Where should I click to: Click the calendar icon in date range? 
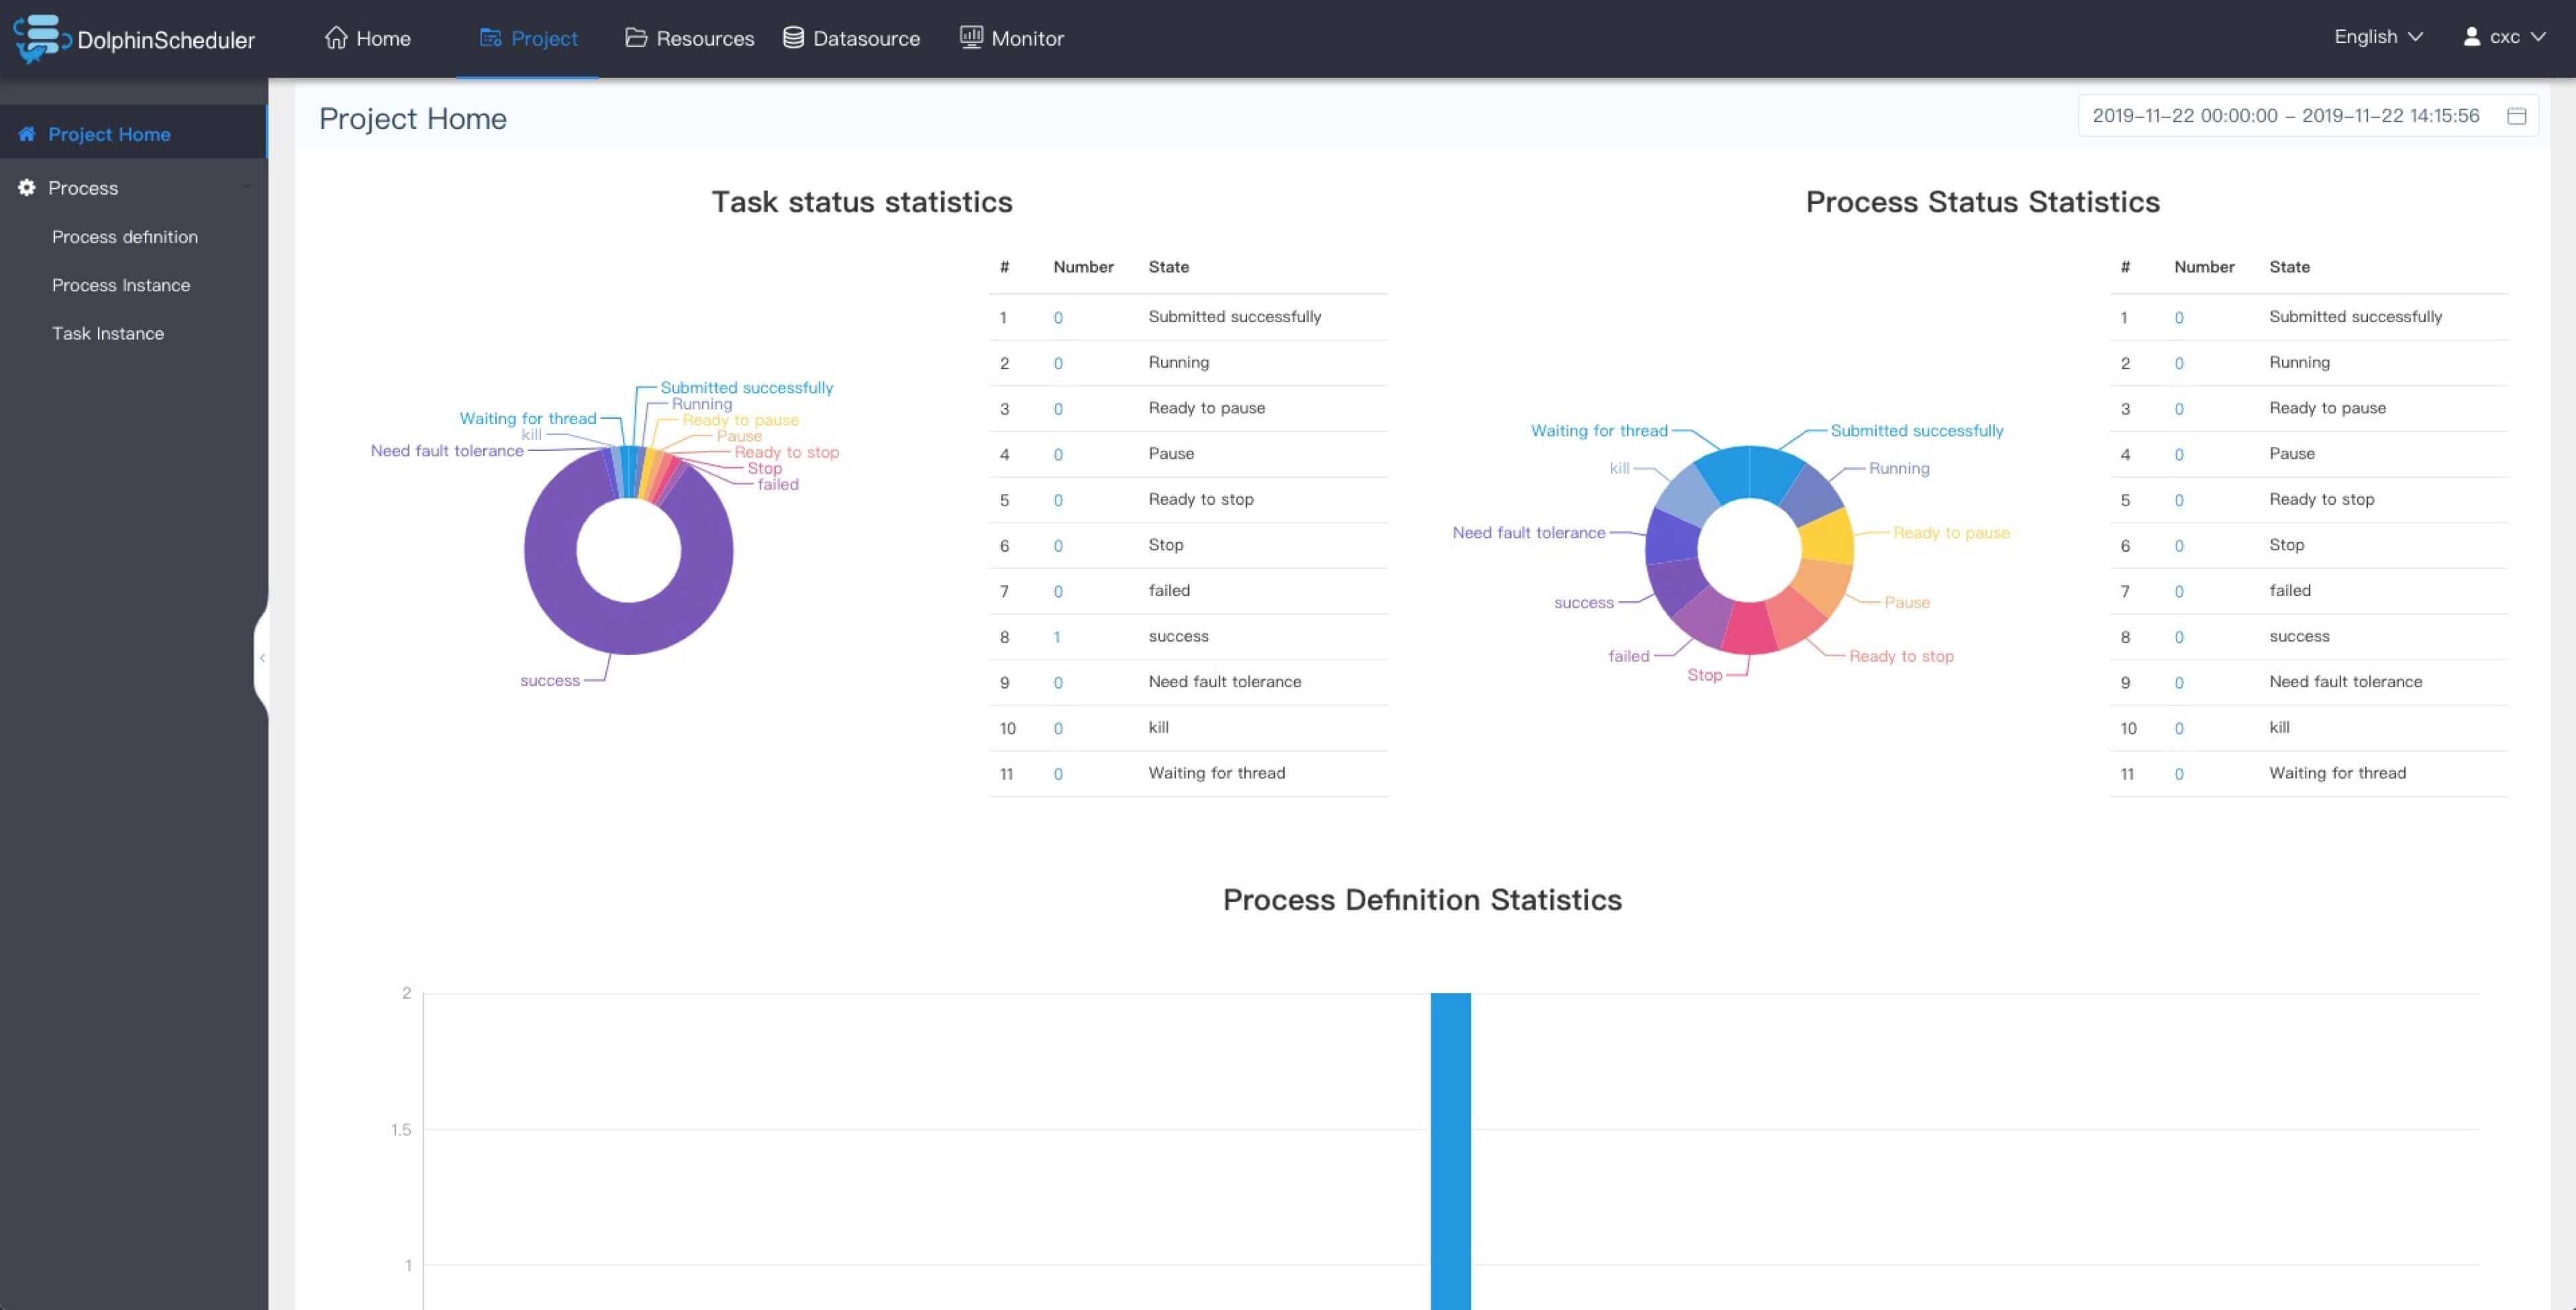[2517, 116]
